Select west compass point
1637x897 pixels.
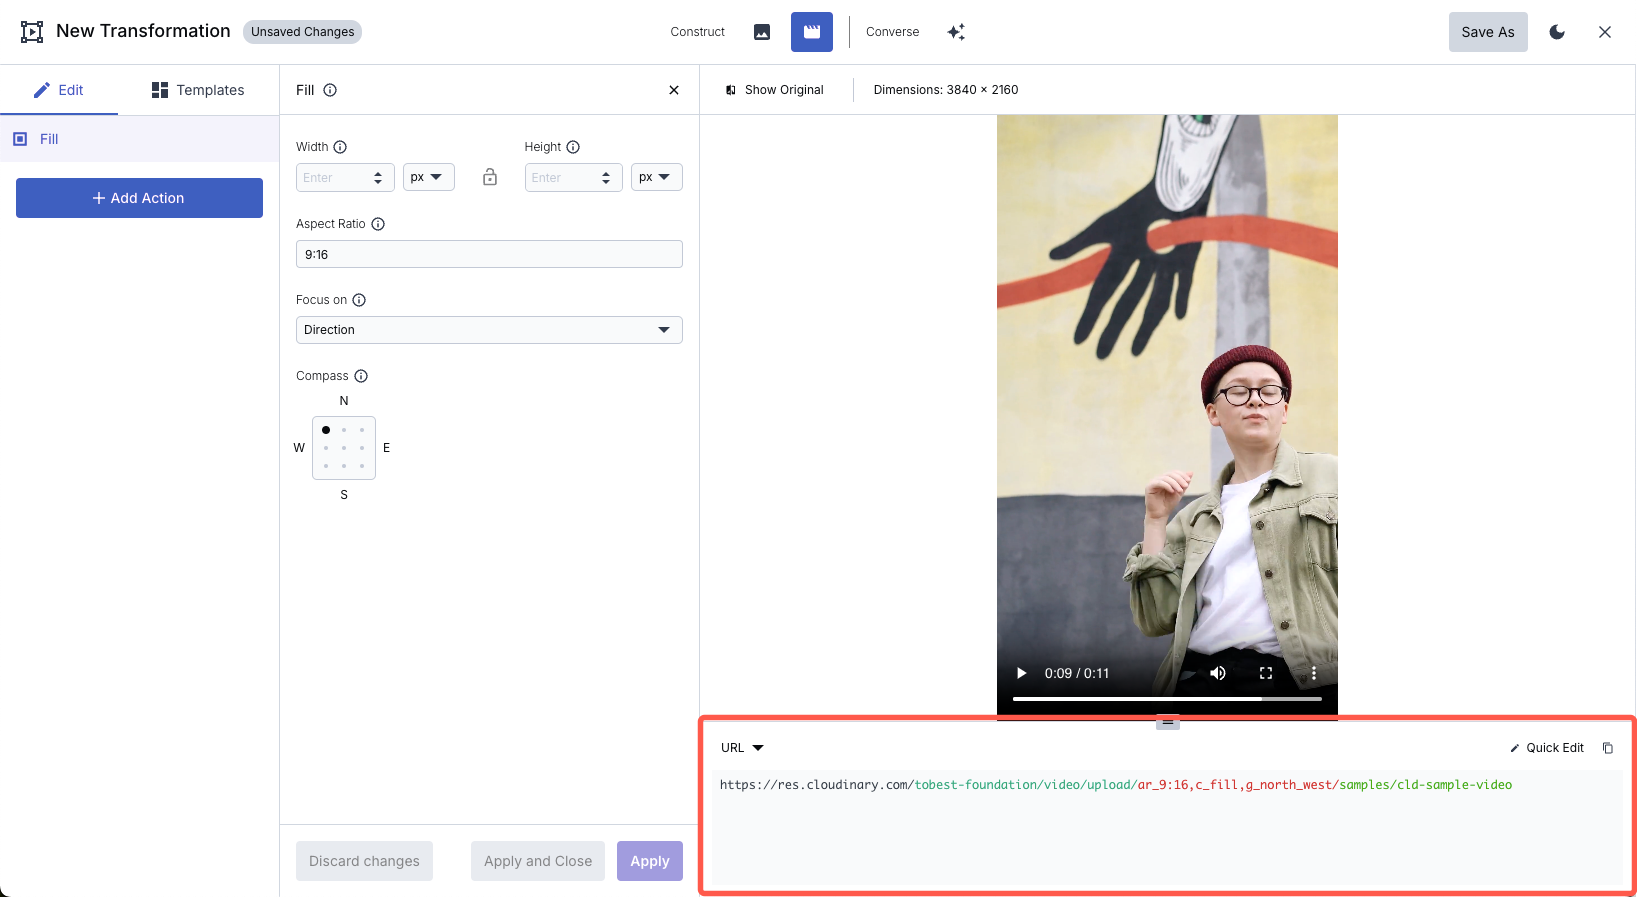pyautogui.click(x=326, y=448)
